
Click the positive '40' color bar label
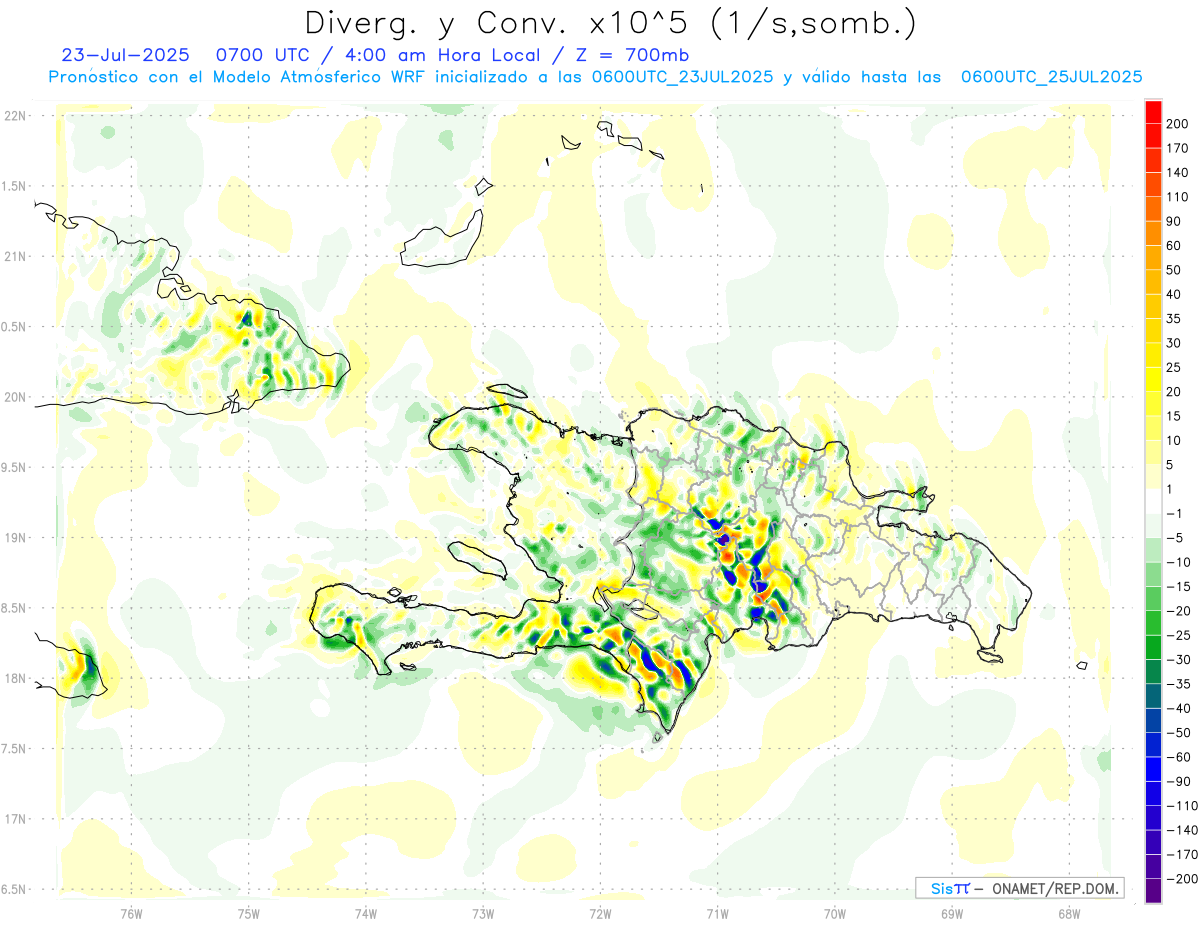tap(1174, 295)
